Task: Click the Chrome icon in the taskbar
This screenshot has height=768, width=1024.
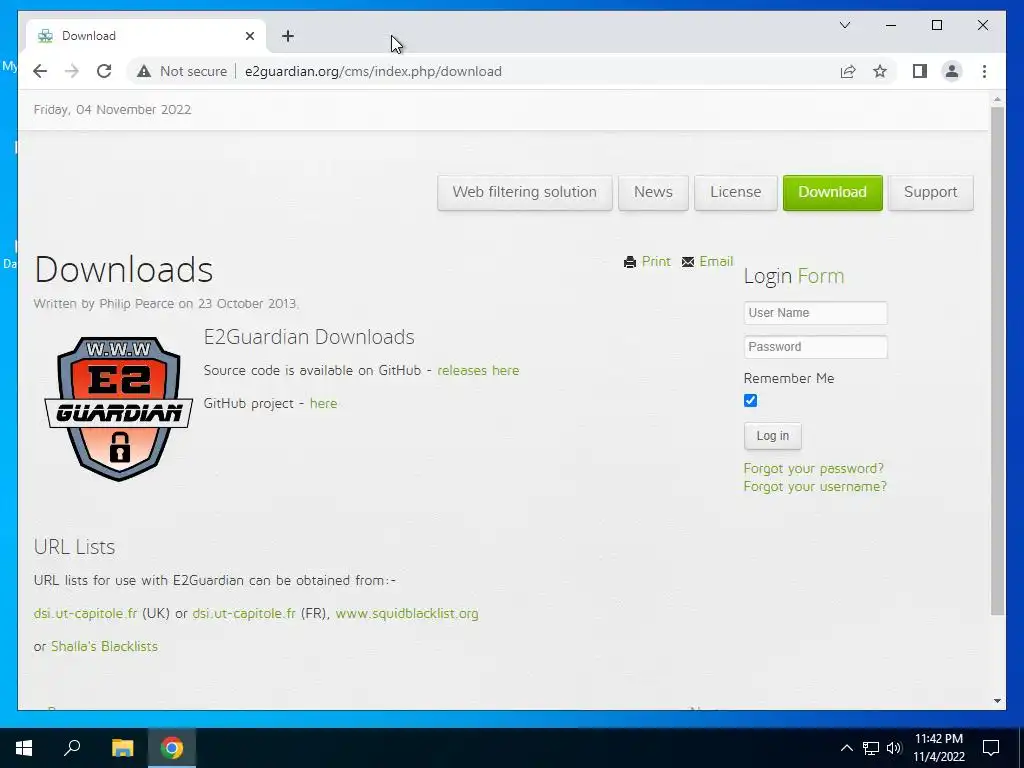Action: (172, 748)
